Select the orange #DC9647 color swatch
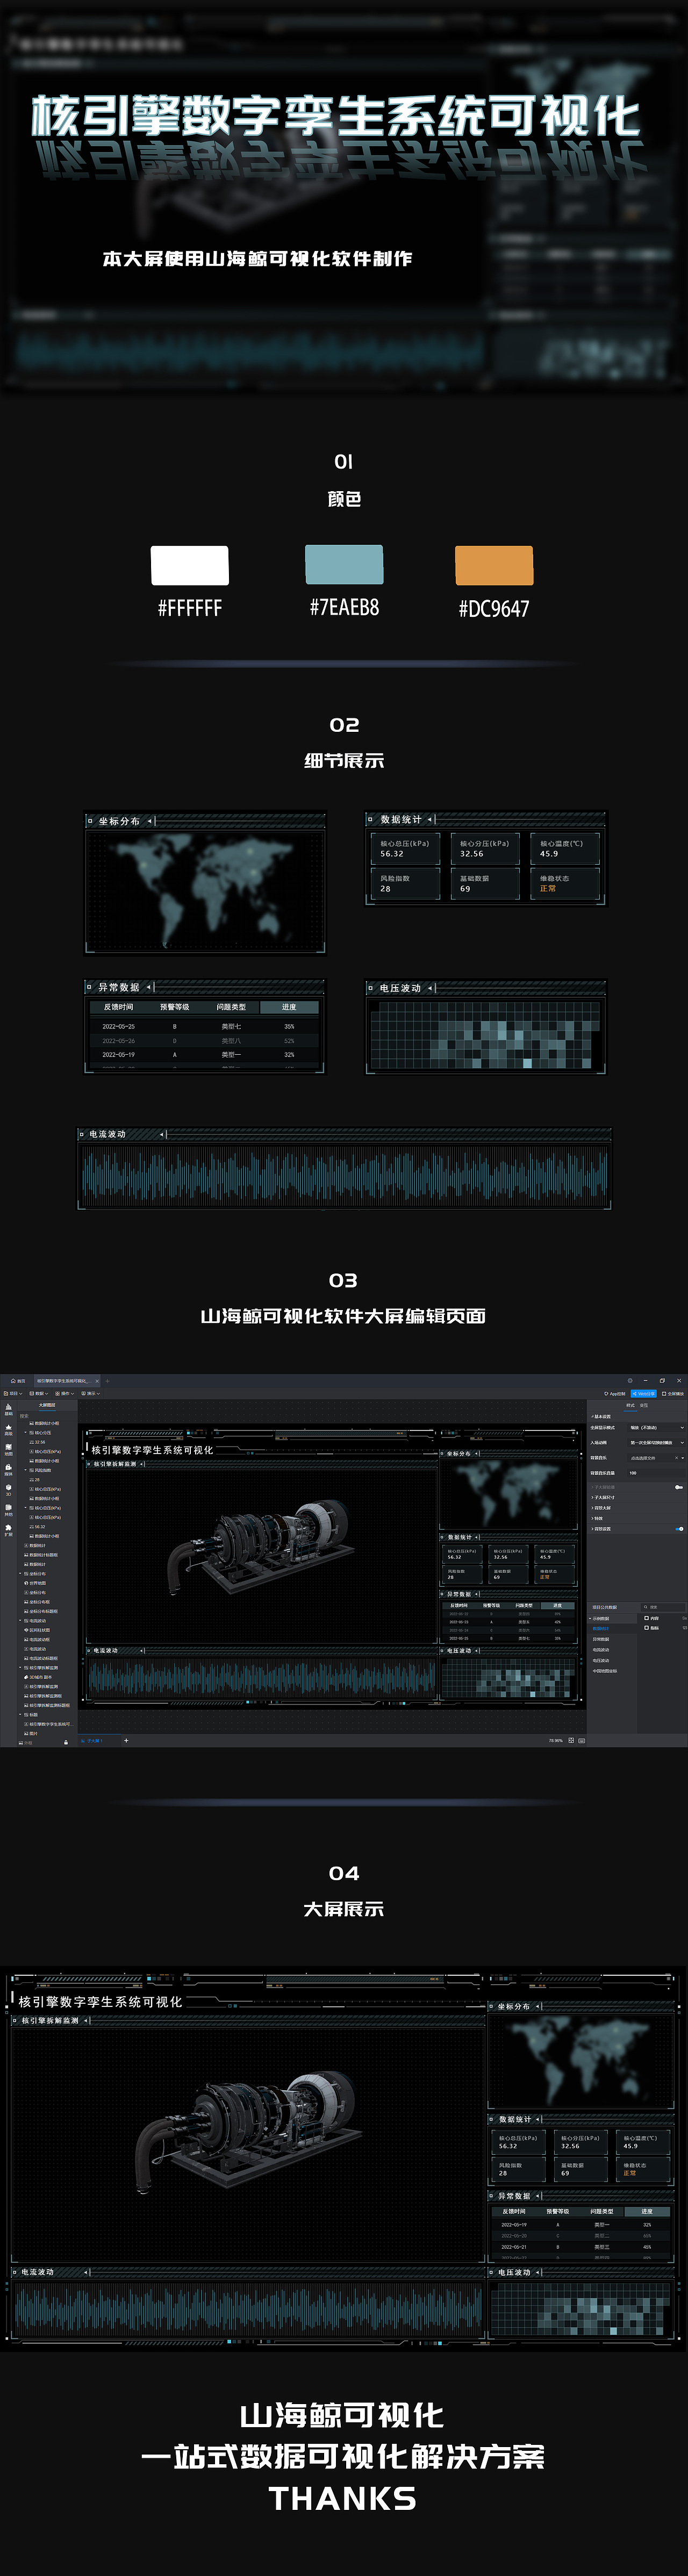The image size is (688, 2576). 494,565
